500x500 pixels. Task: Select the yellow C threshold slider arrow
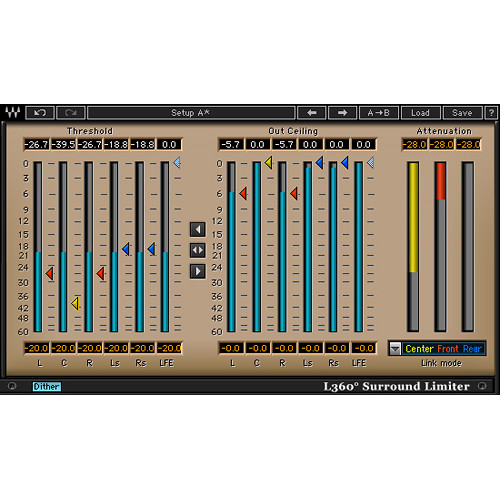(75, 303)
